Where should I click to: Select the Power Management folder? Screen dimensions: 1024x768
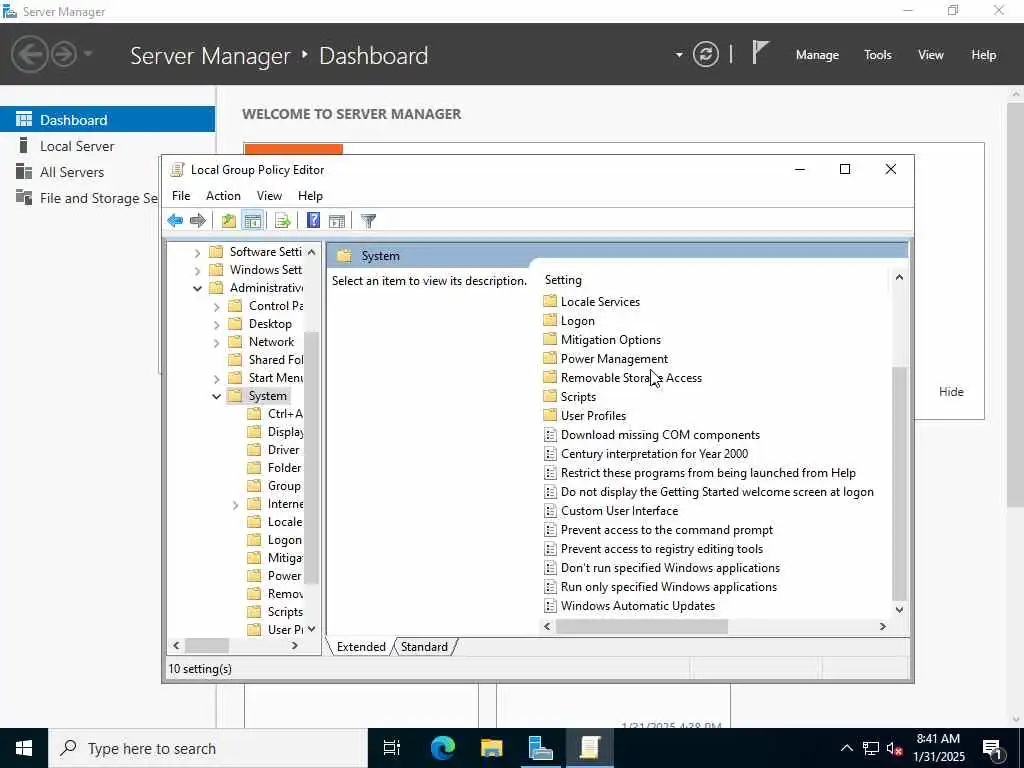click(x=614, y=359)
